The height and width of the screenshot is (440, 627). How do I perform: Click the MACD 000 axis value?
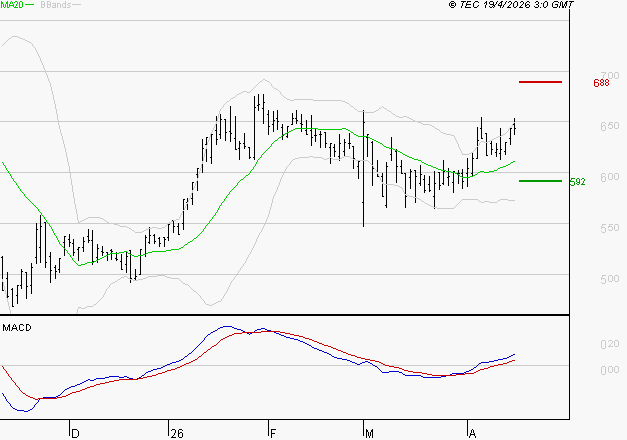[x=610, y=370]
